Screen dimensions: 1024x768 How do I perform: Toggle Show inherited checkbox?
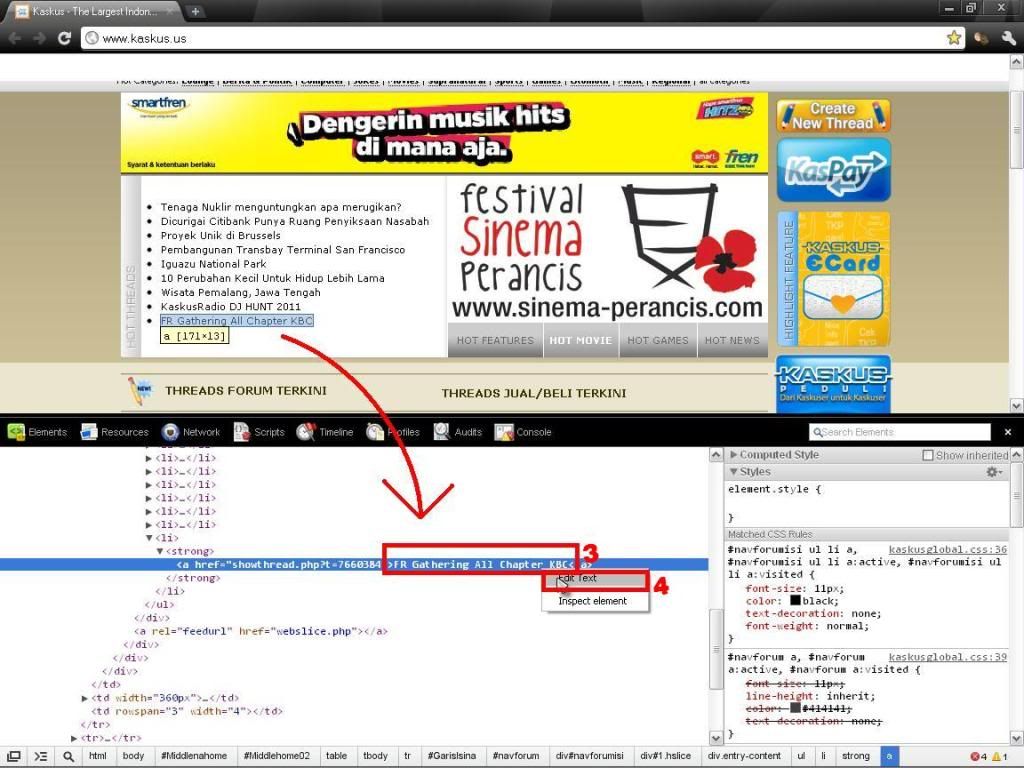927,455
